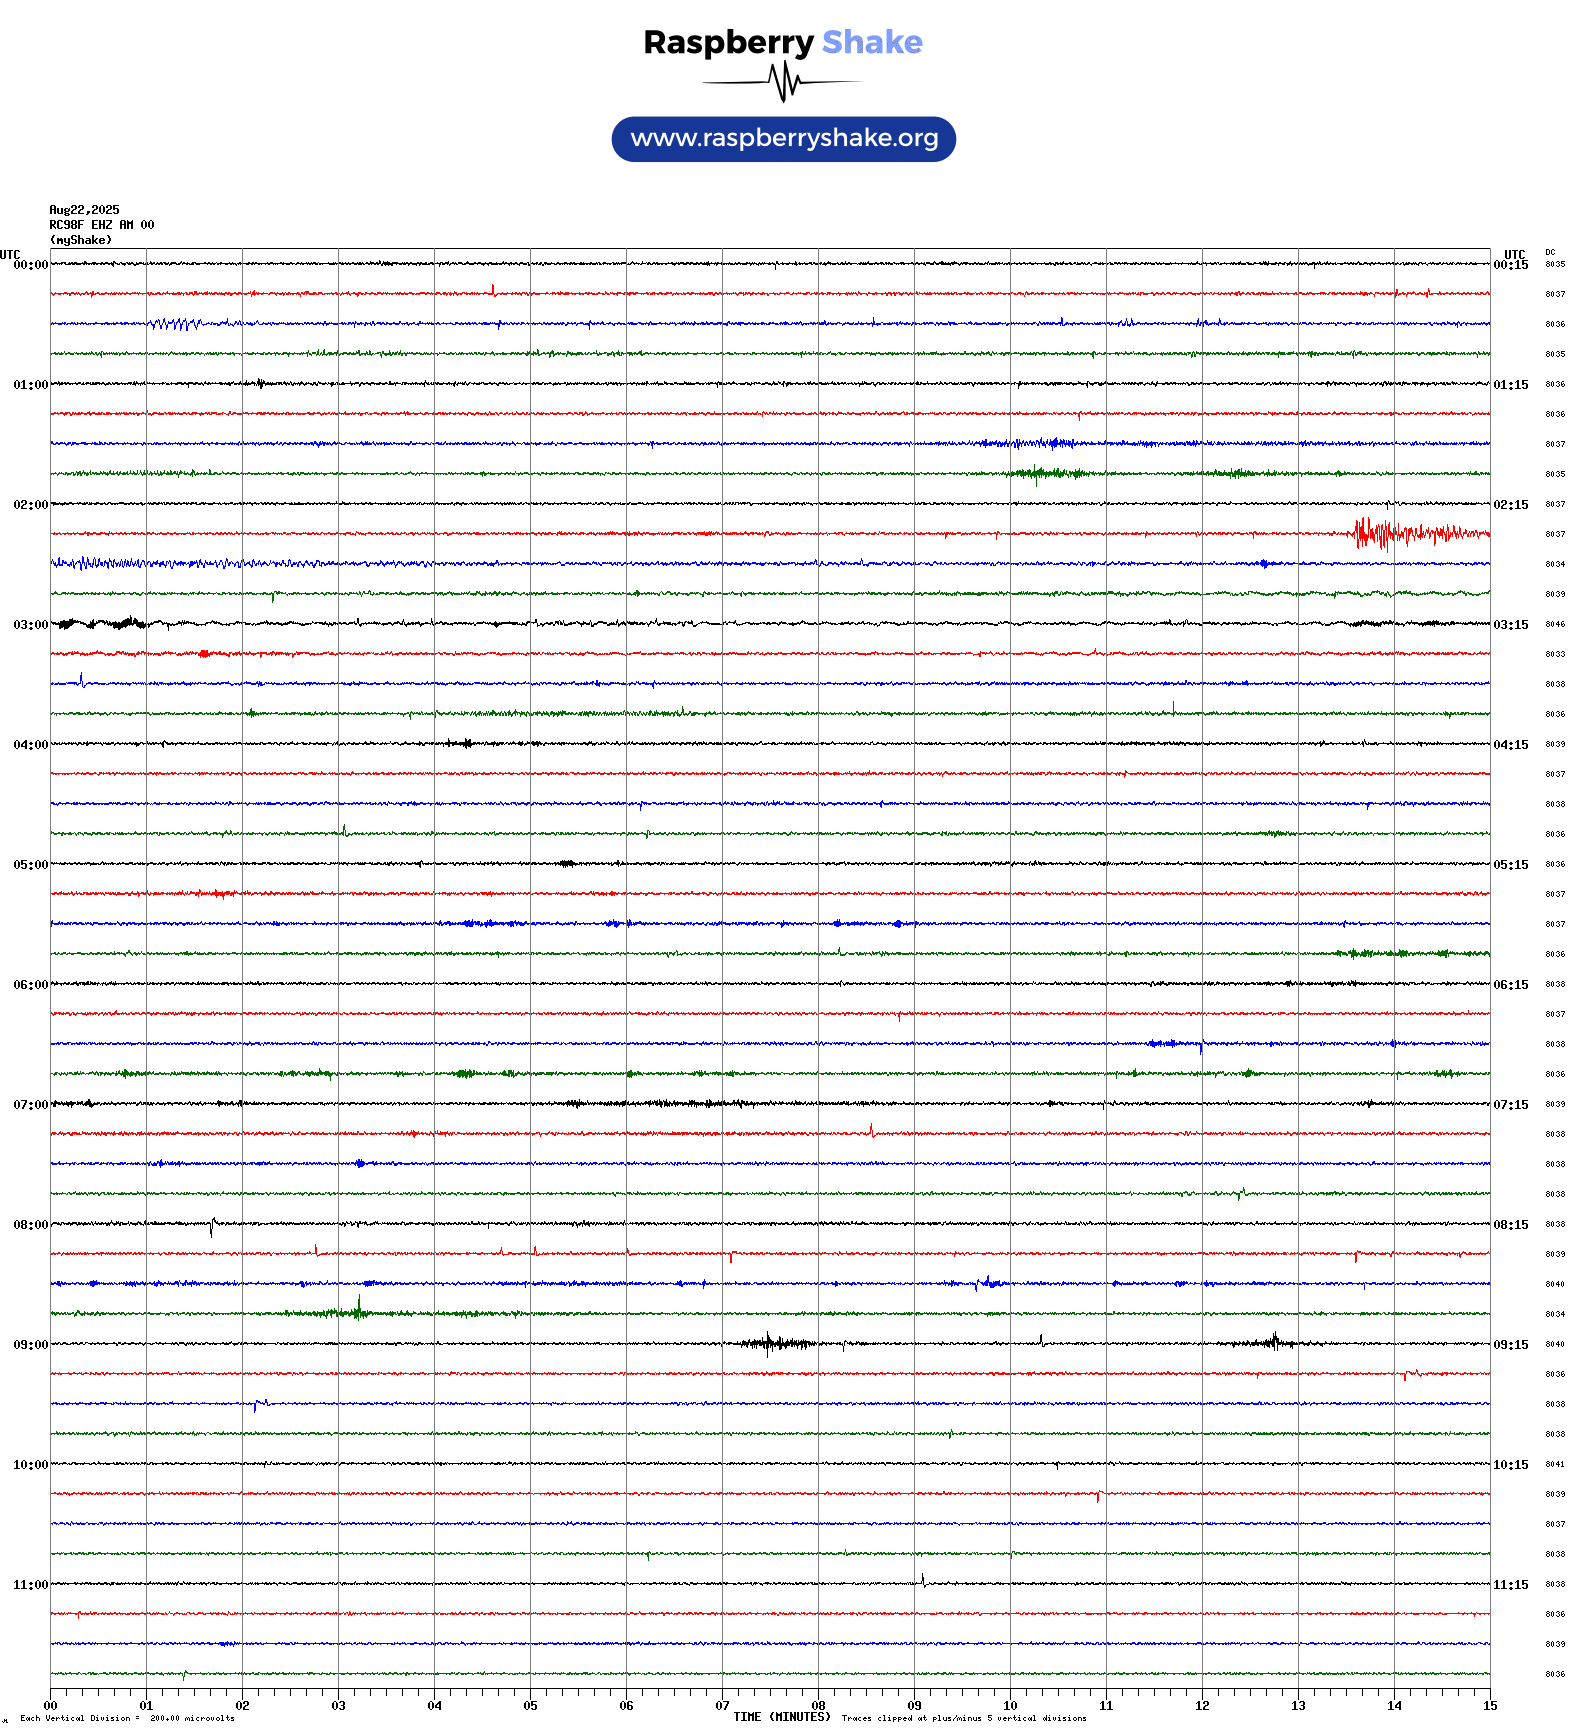Click minute axis label 10 at bottom
This screenshot has width=1570, height=1732.
[1010, 1706]
